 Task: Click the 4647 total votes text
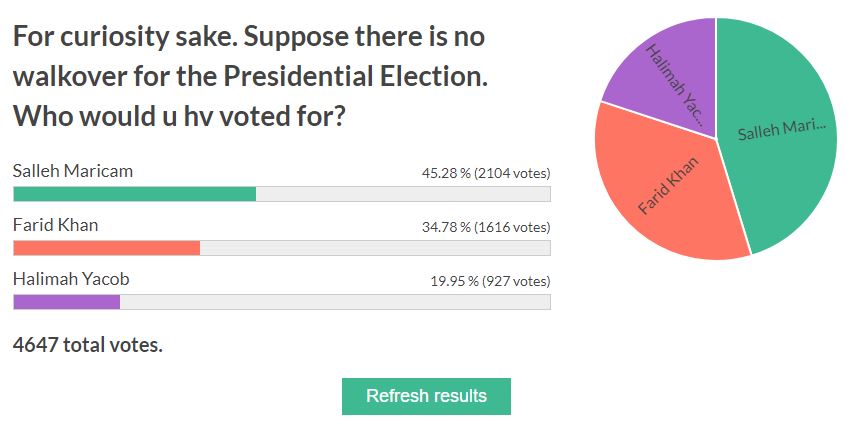[88, 345]
